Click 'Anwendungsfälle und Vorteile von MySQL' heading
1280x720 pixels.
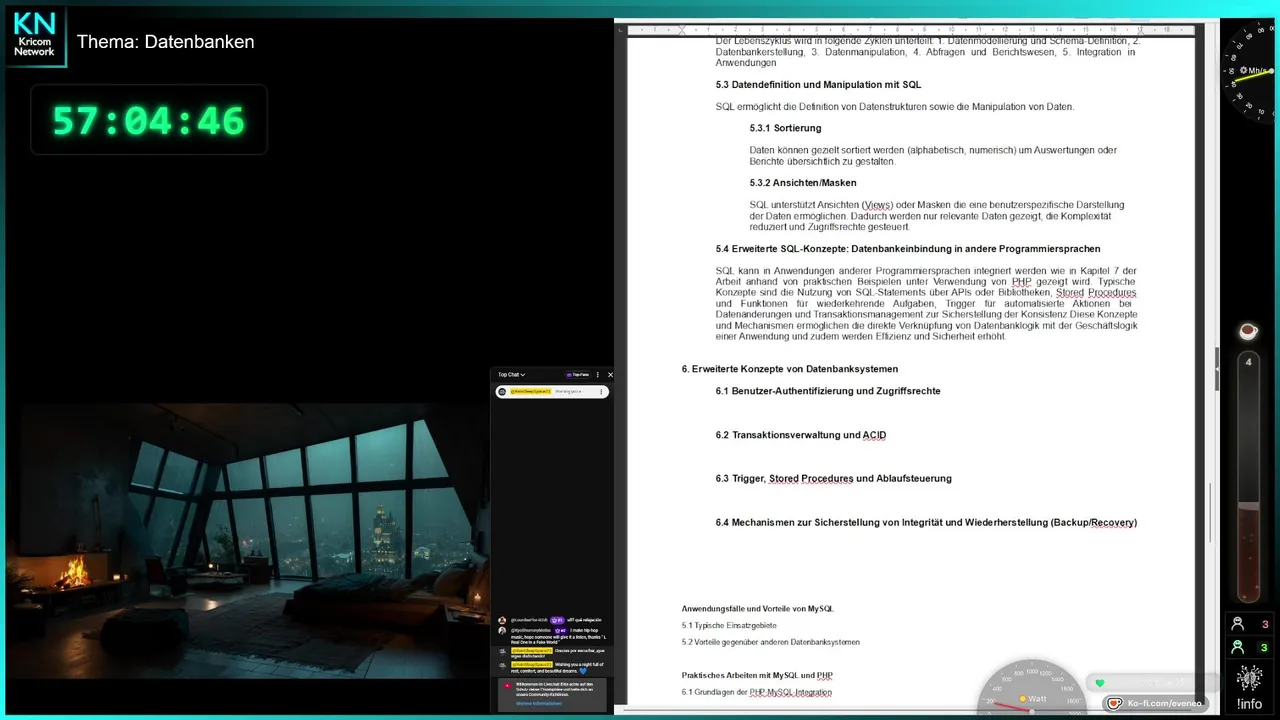758,608
